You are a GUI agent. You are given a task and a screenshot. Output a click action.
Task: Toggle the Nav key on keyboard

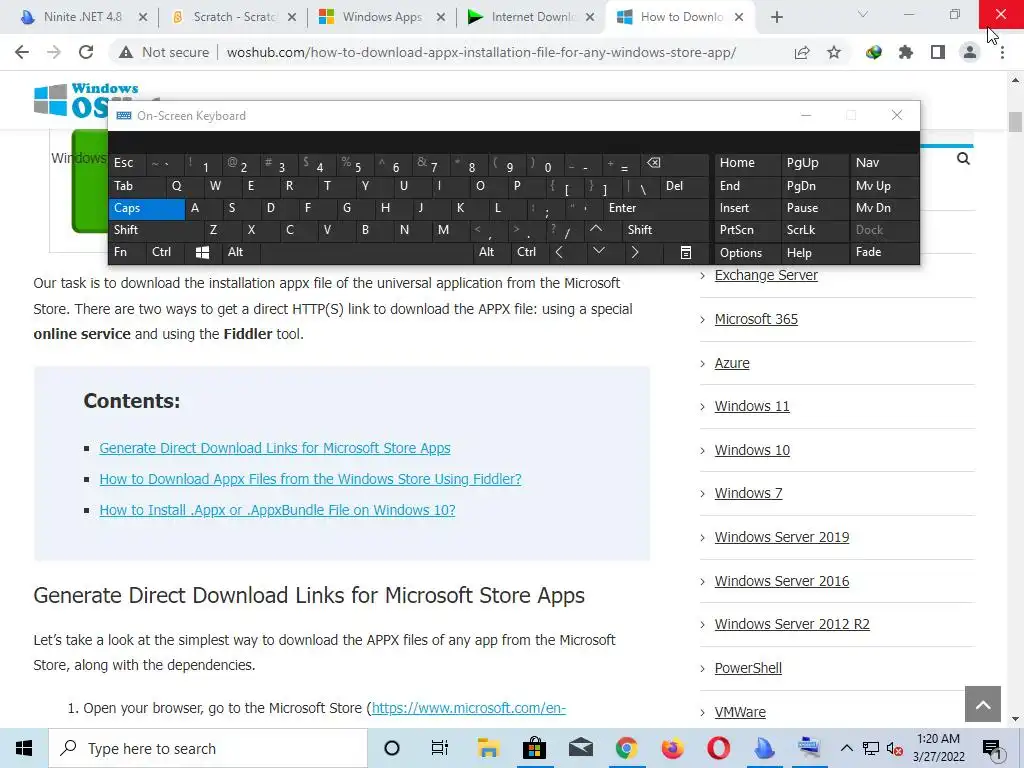(x=885, y=163)
